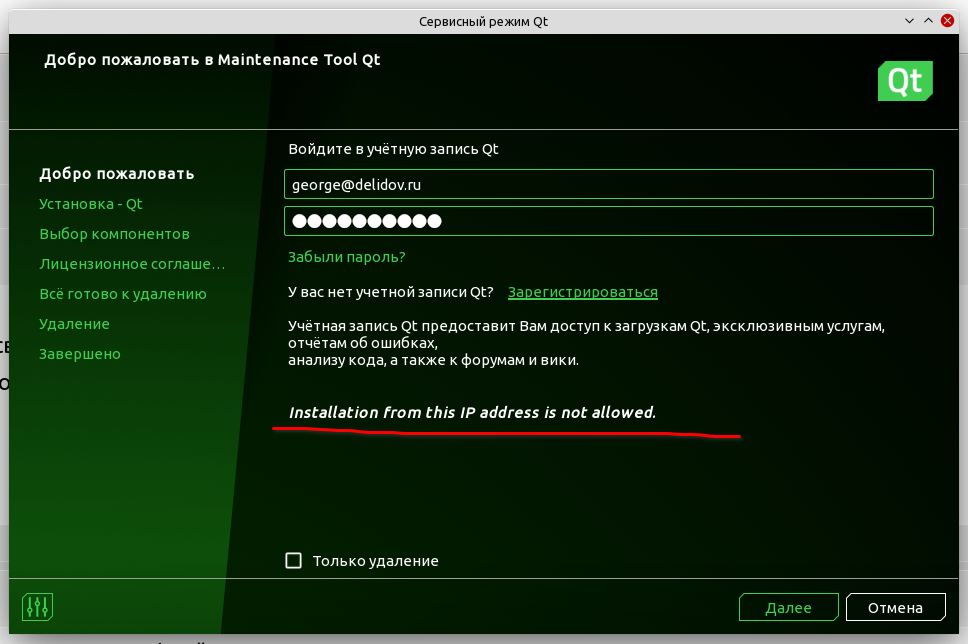Focus the email field with george@delidov.ru

point(609,184)
